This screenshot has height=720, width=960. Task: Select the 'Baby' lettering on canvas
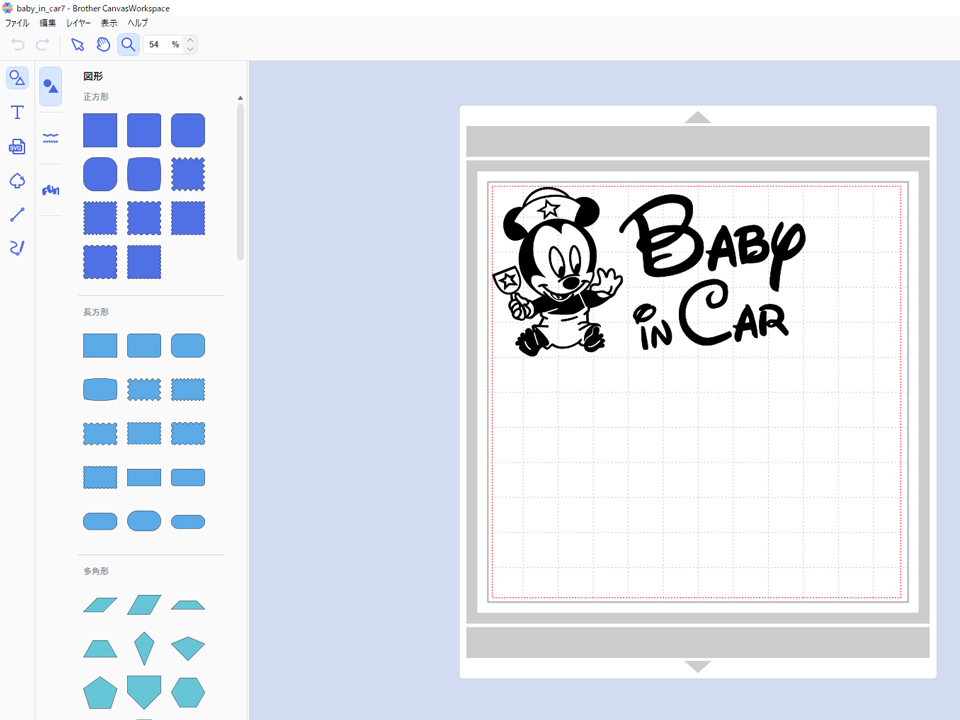(713, 240)
